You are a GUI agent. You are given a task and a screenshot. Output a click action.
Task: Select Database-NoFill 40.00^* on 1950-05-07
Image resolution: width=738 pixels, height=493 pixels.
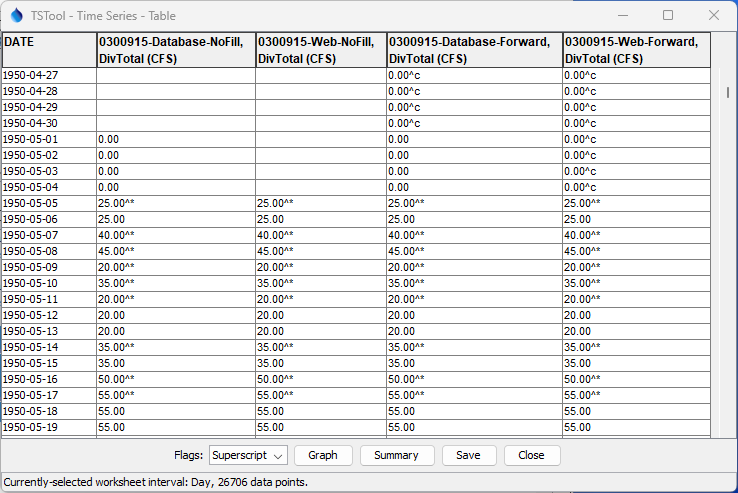pos(176,235)
